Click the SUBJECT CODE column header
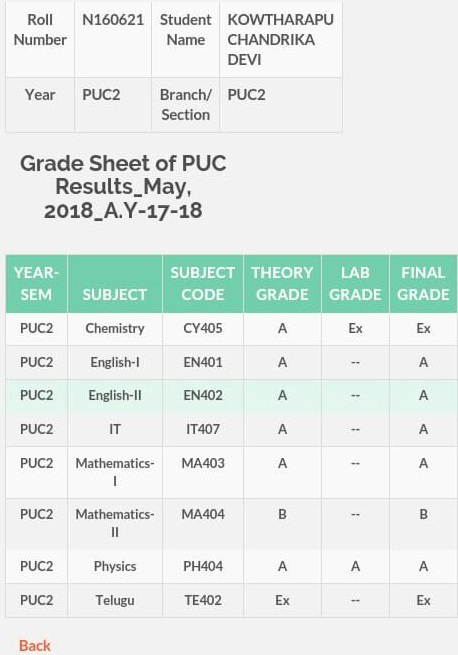Image resolution: width=458 pixels, height=655 pixels. point(203,284)
